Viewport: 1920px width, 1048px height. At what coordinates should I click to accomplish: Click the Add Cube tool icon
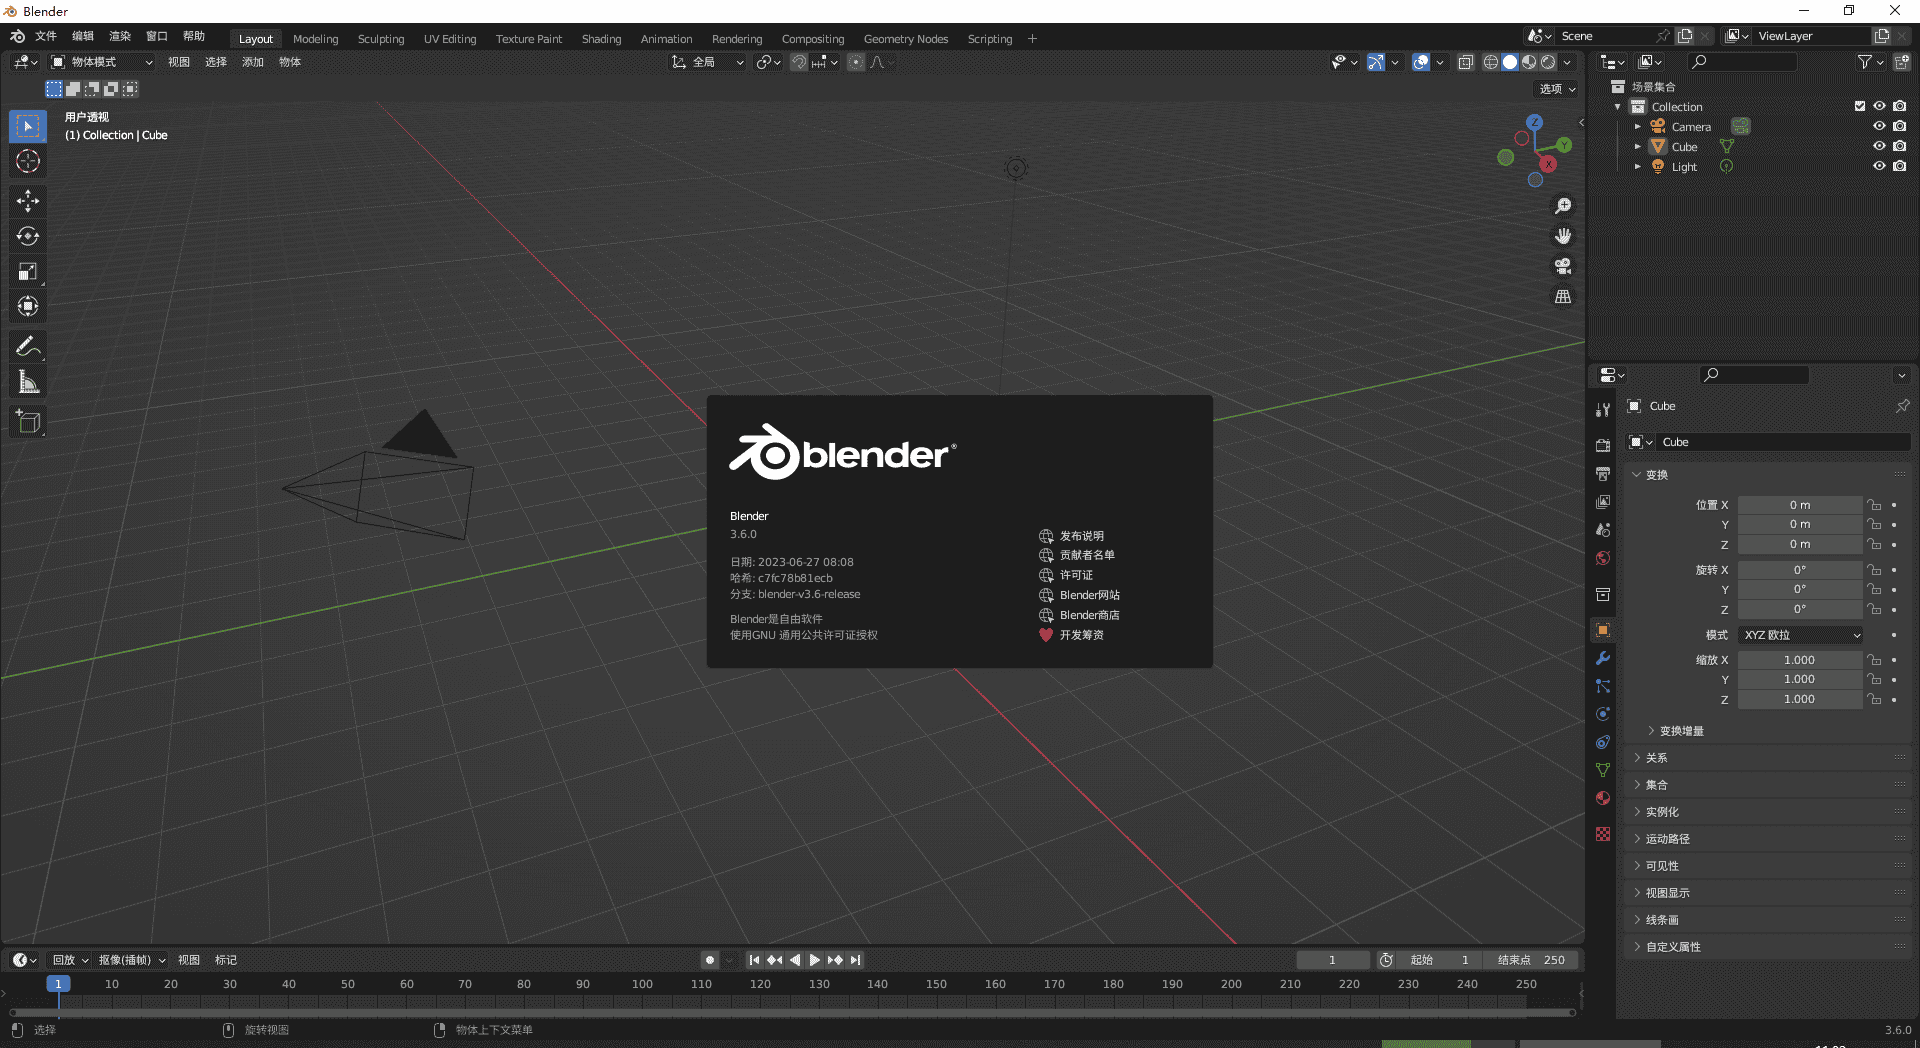tap(28, 422)
